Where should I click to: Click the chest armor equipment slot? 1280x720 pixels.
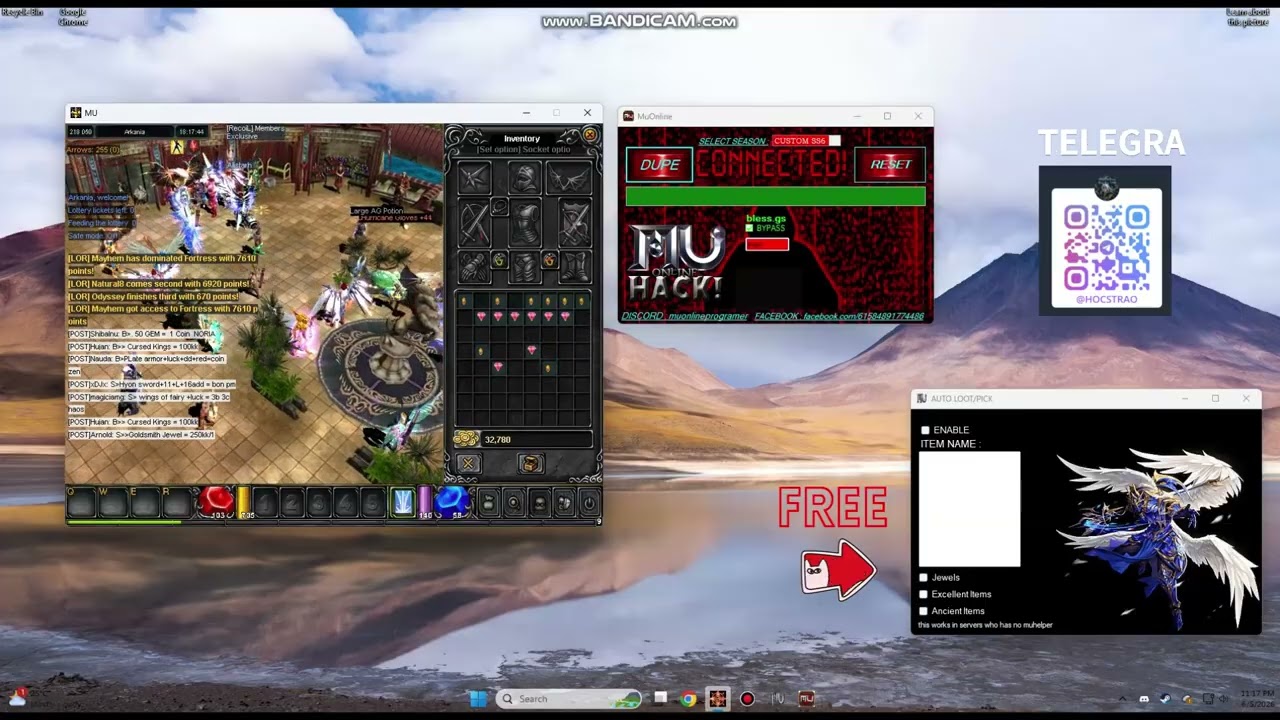click(x=524, y=224)
